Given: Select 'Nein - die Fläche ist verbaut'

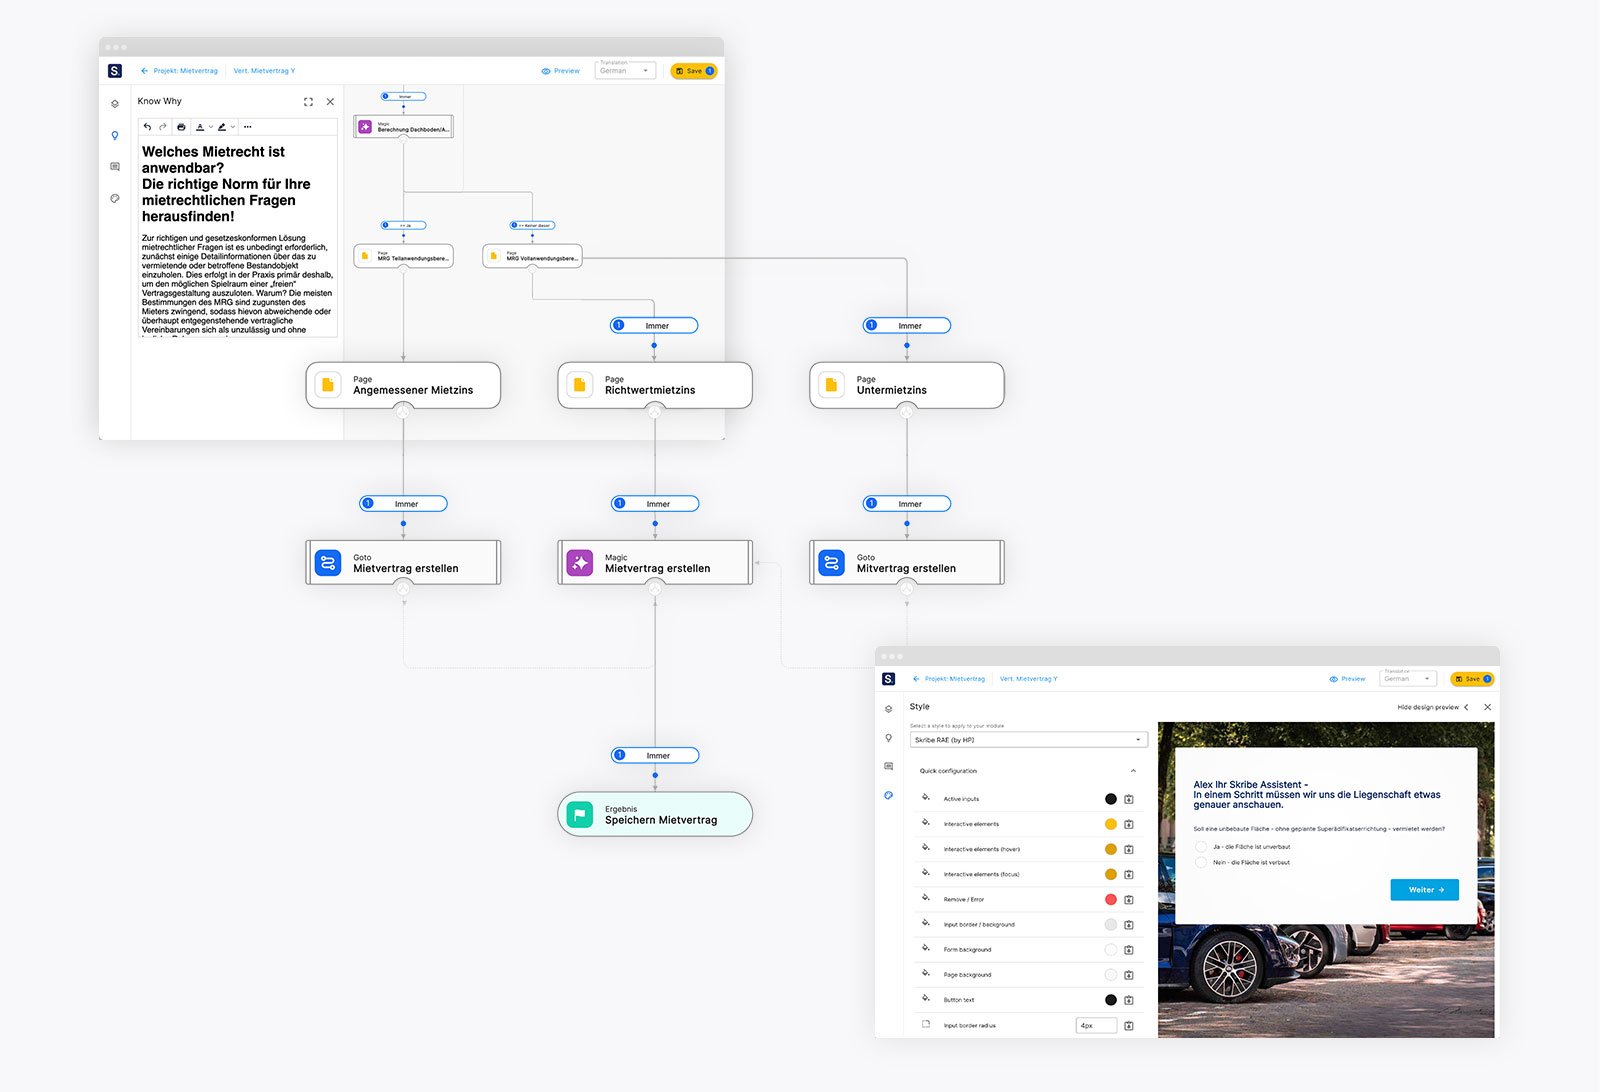Looking at the screenshot, I should [x=1201, y=862].
